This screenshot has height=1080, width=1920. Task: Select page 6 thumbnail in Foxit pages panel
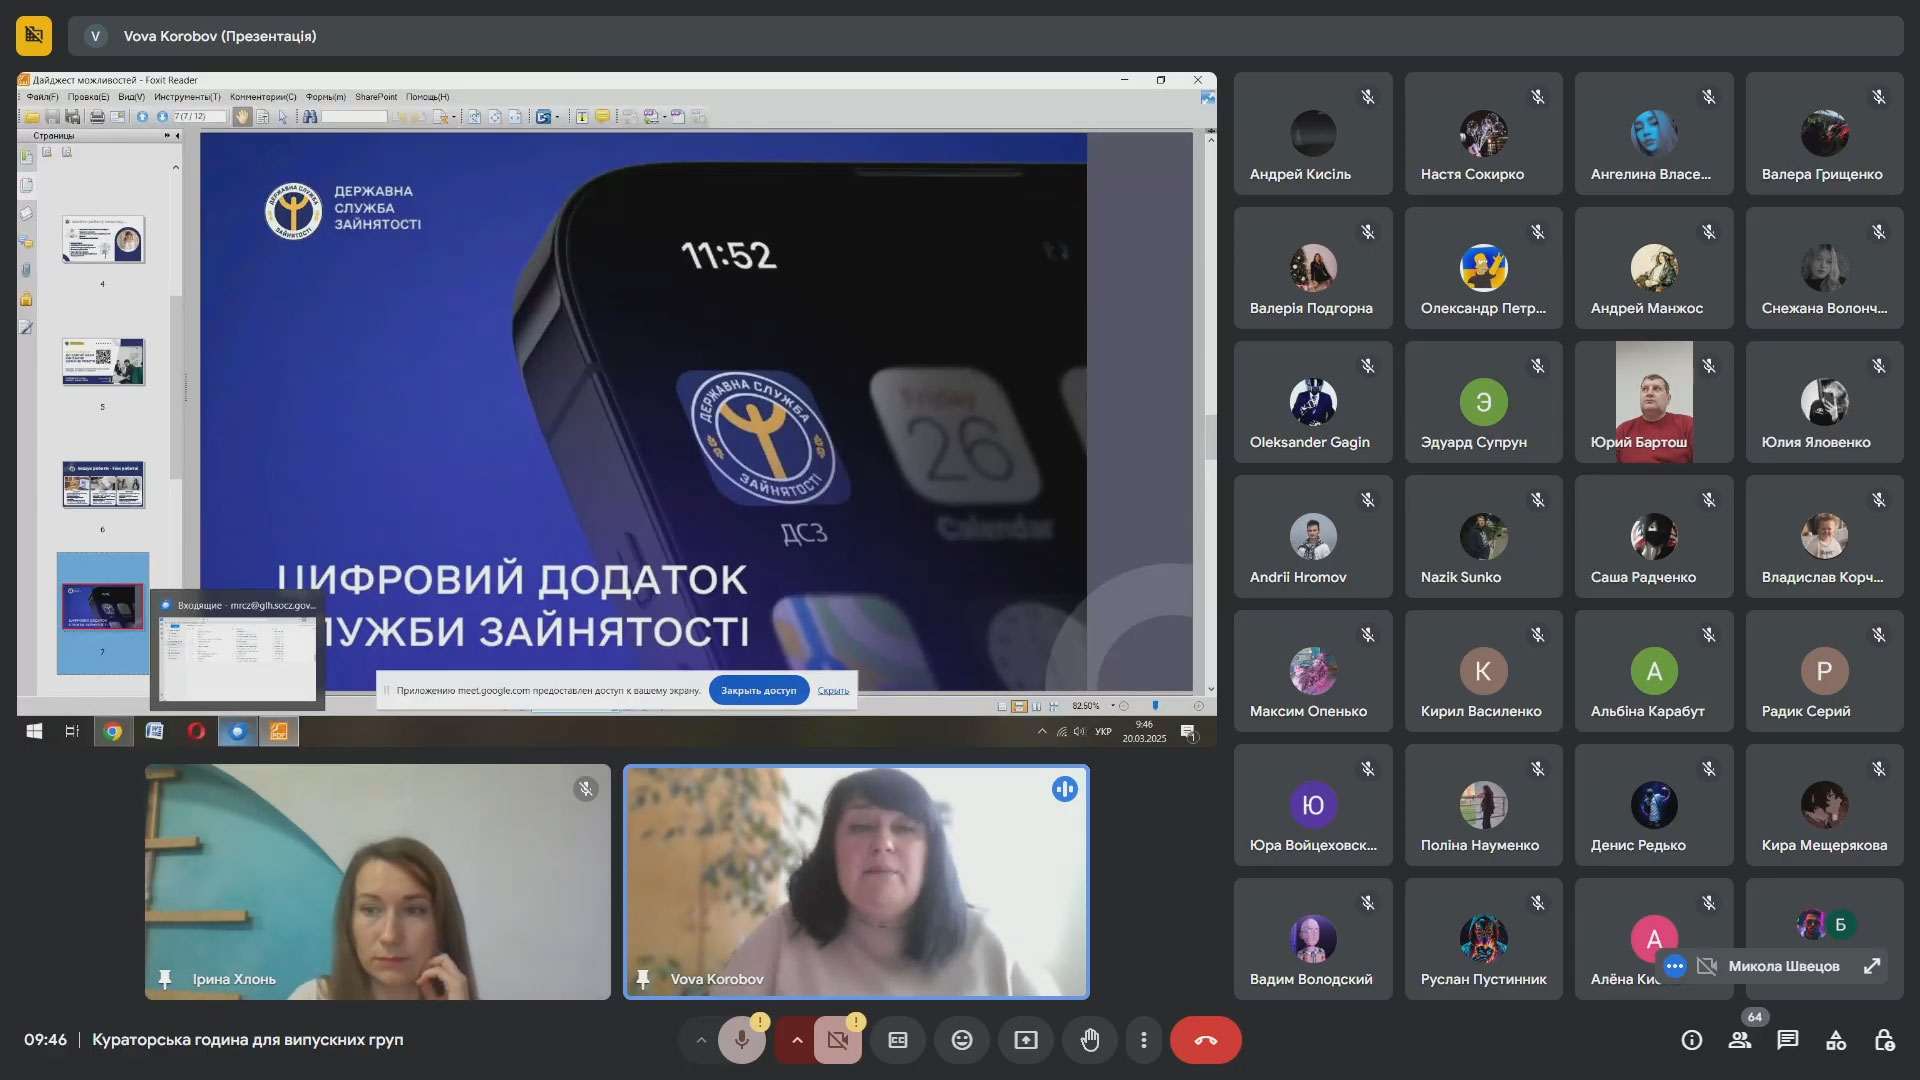click(x=103, y=485)
